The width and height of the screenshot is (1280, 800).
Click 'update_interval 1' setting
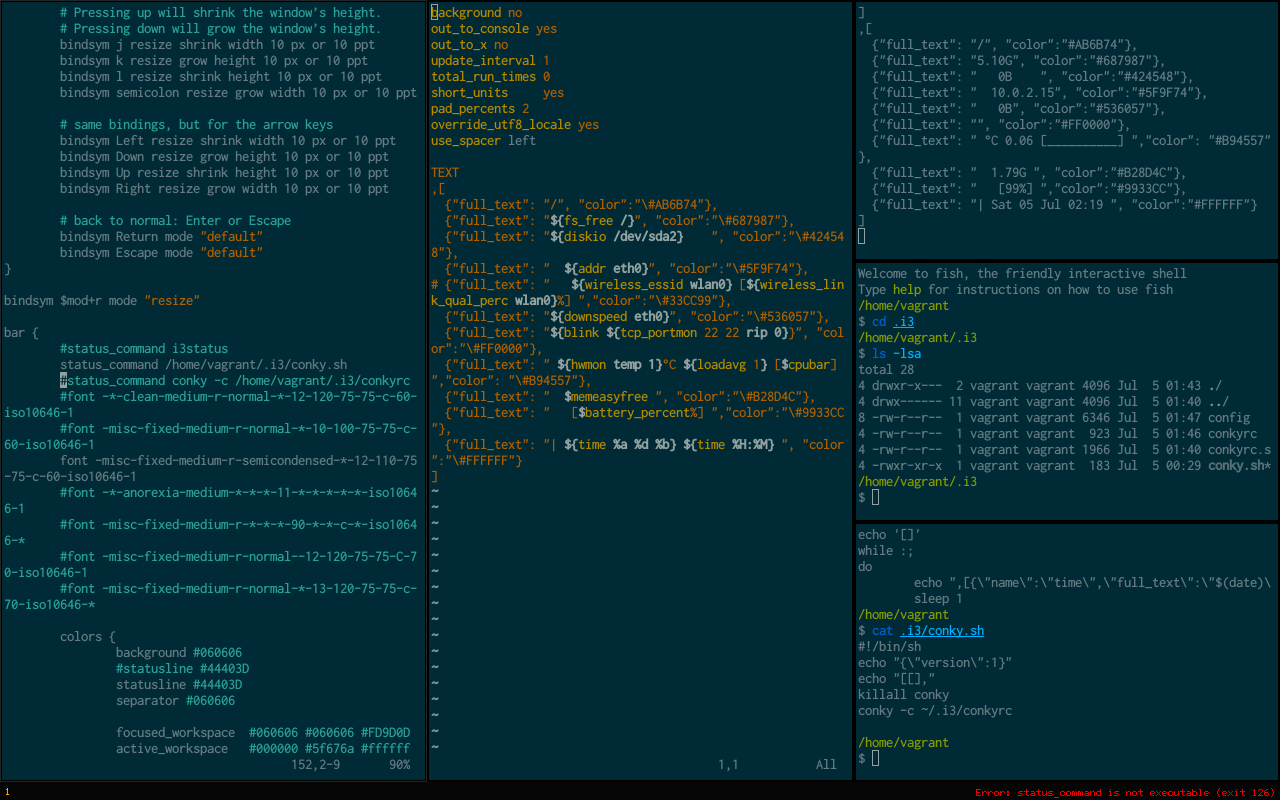(490, 61)
